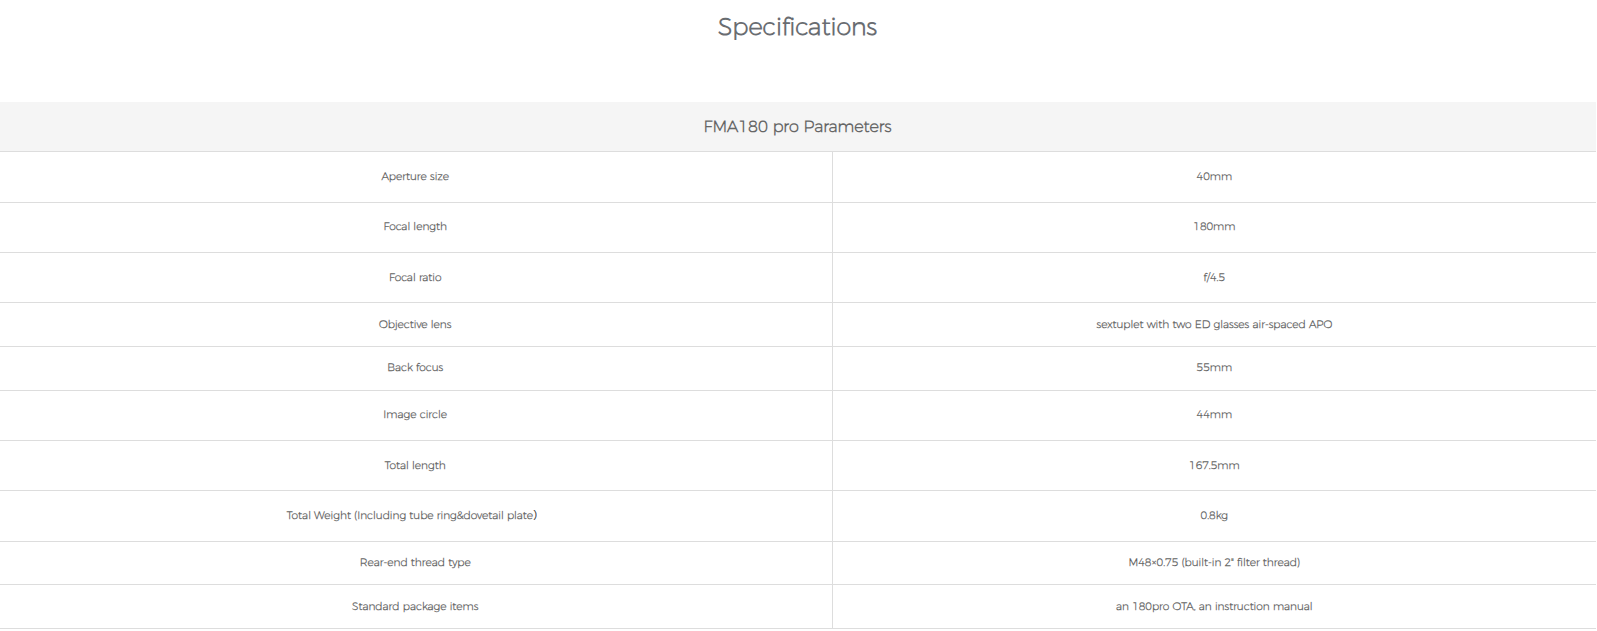Select the Objective lens label
The height and width of the screenshot is (631, 1597).
415,325
